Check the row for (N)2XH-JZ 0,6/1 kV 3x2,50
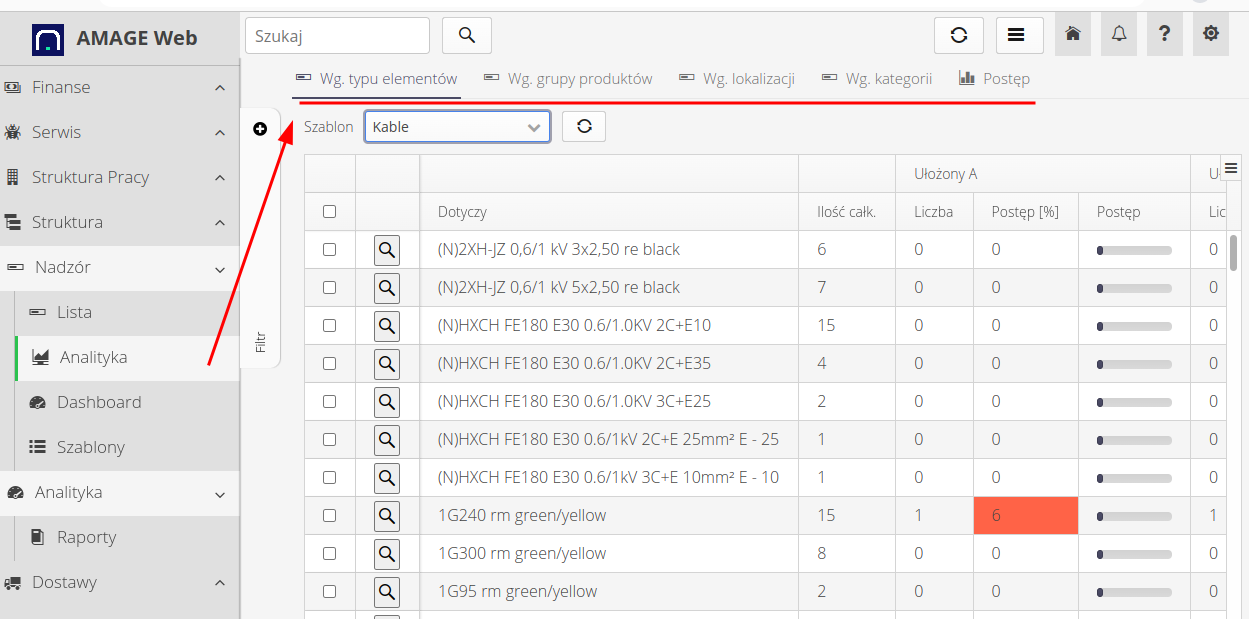This screenshot has width=1249, height=619. [x=330, y=250]
